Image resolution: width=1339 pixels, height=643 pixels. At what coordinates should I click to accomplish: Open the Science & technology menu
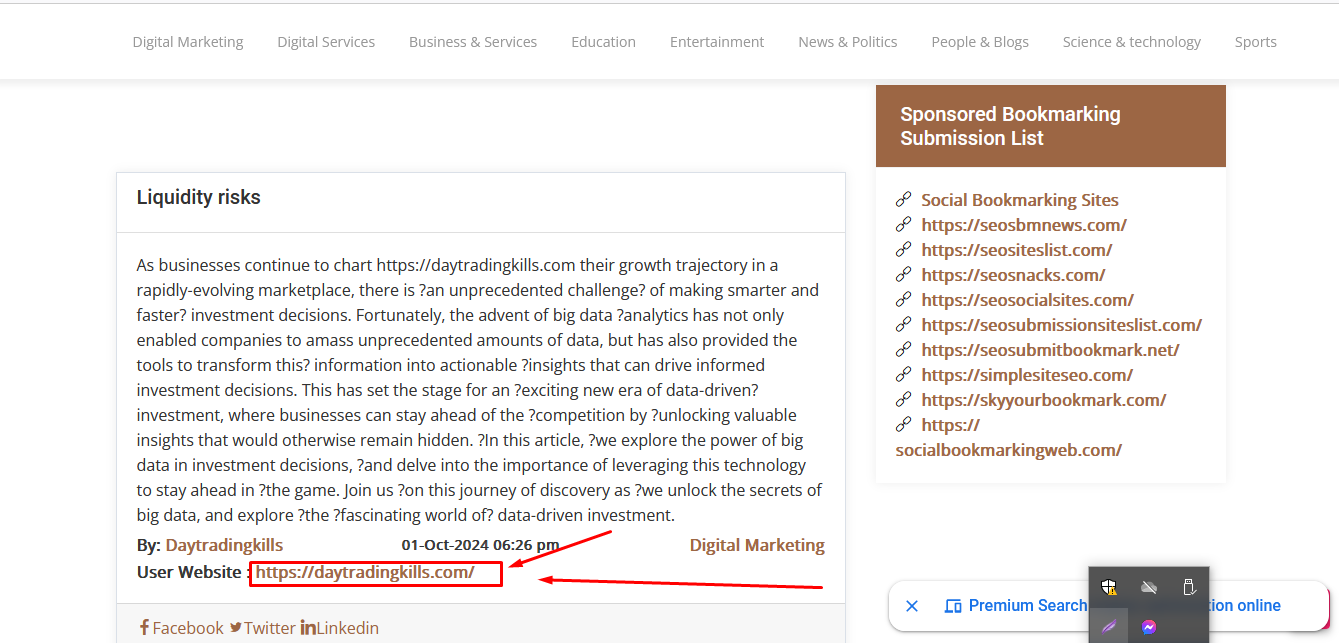tap(1132, 42)
